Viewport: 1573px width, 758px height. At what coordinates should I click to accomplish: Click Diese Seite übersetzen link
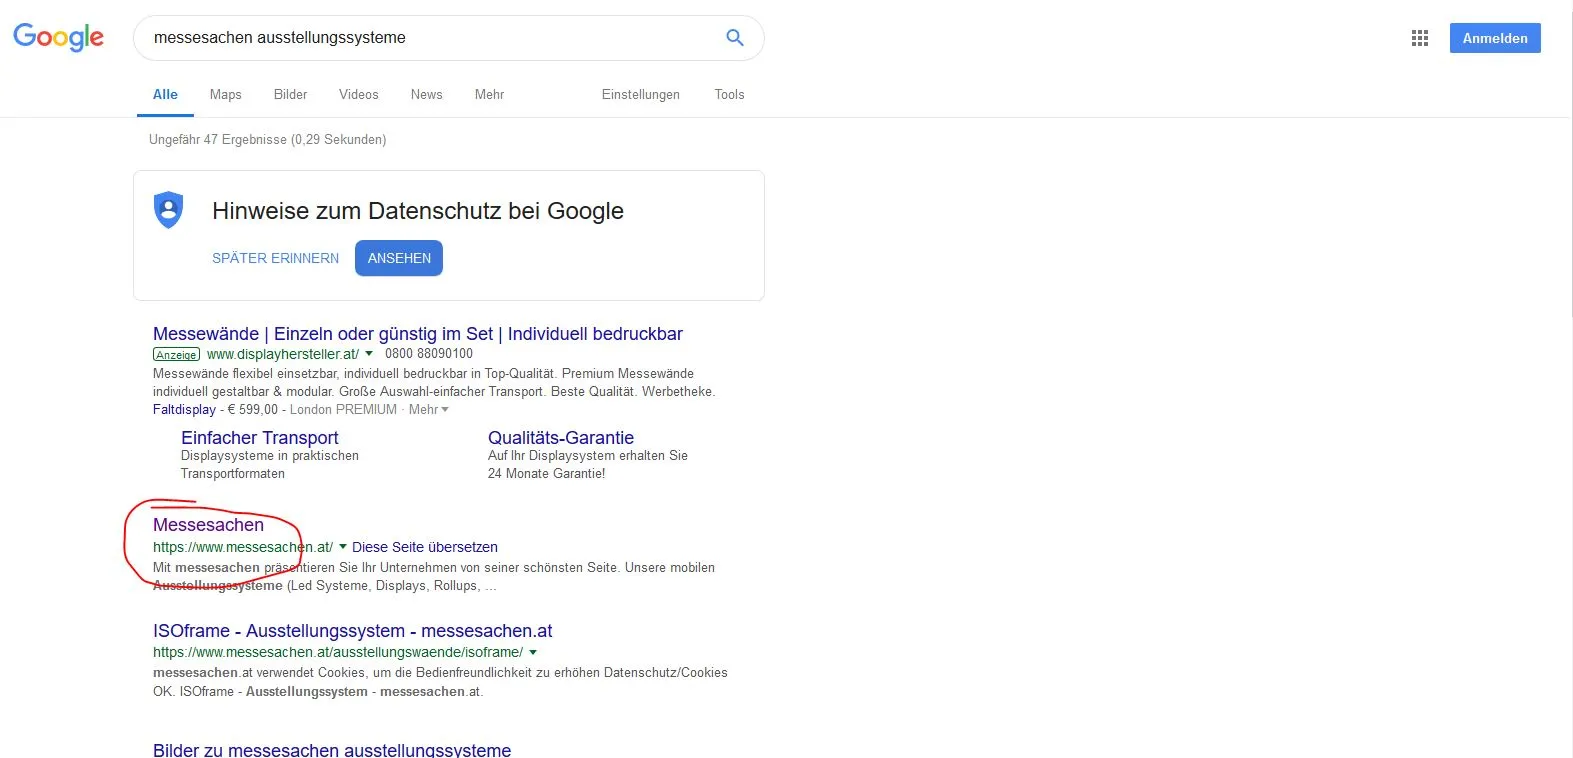[x=425, y=547]
